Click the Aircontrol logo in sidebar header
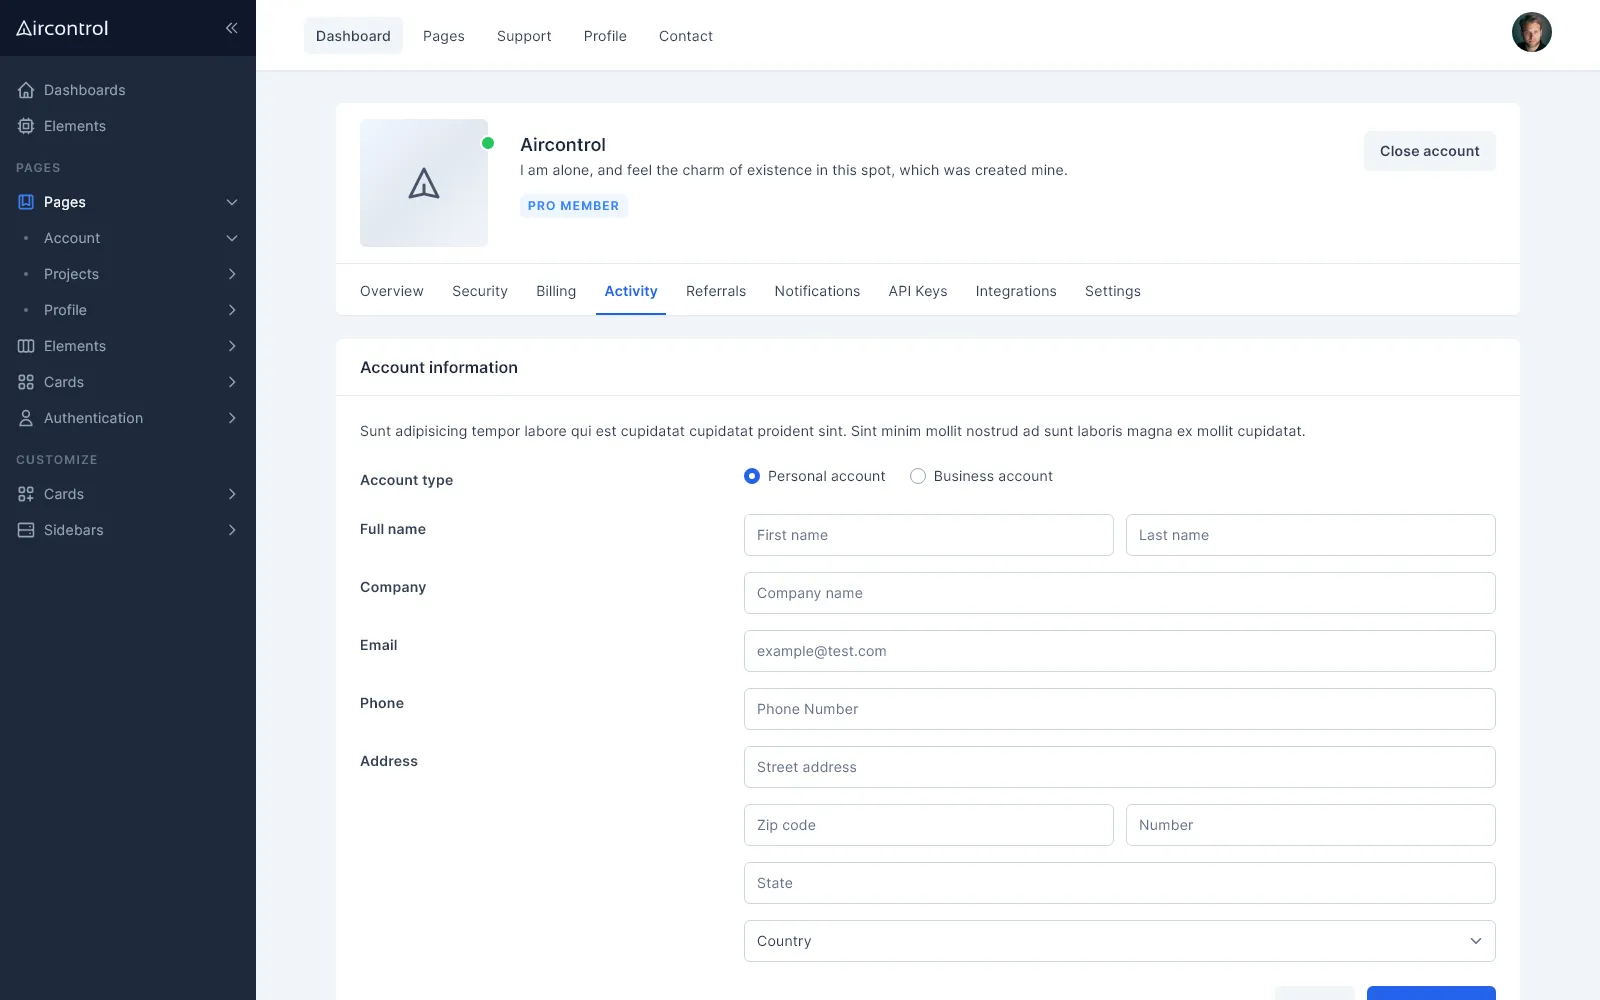Viewport: 1600px width, 1000px height. pyautogui.click(x=62, y=28)
